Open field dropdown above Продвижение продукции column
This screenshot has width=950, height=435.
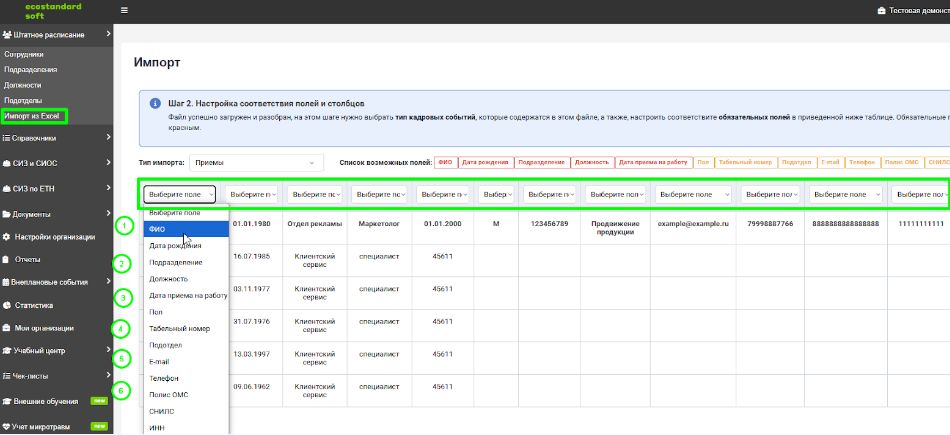click(x=616, y=194)
